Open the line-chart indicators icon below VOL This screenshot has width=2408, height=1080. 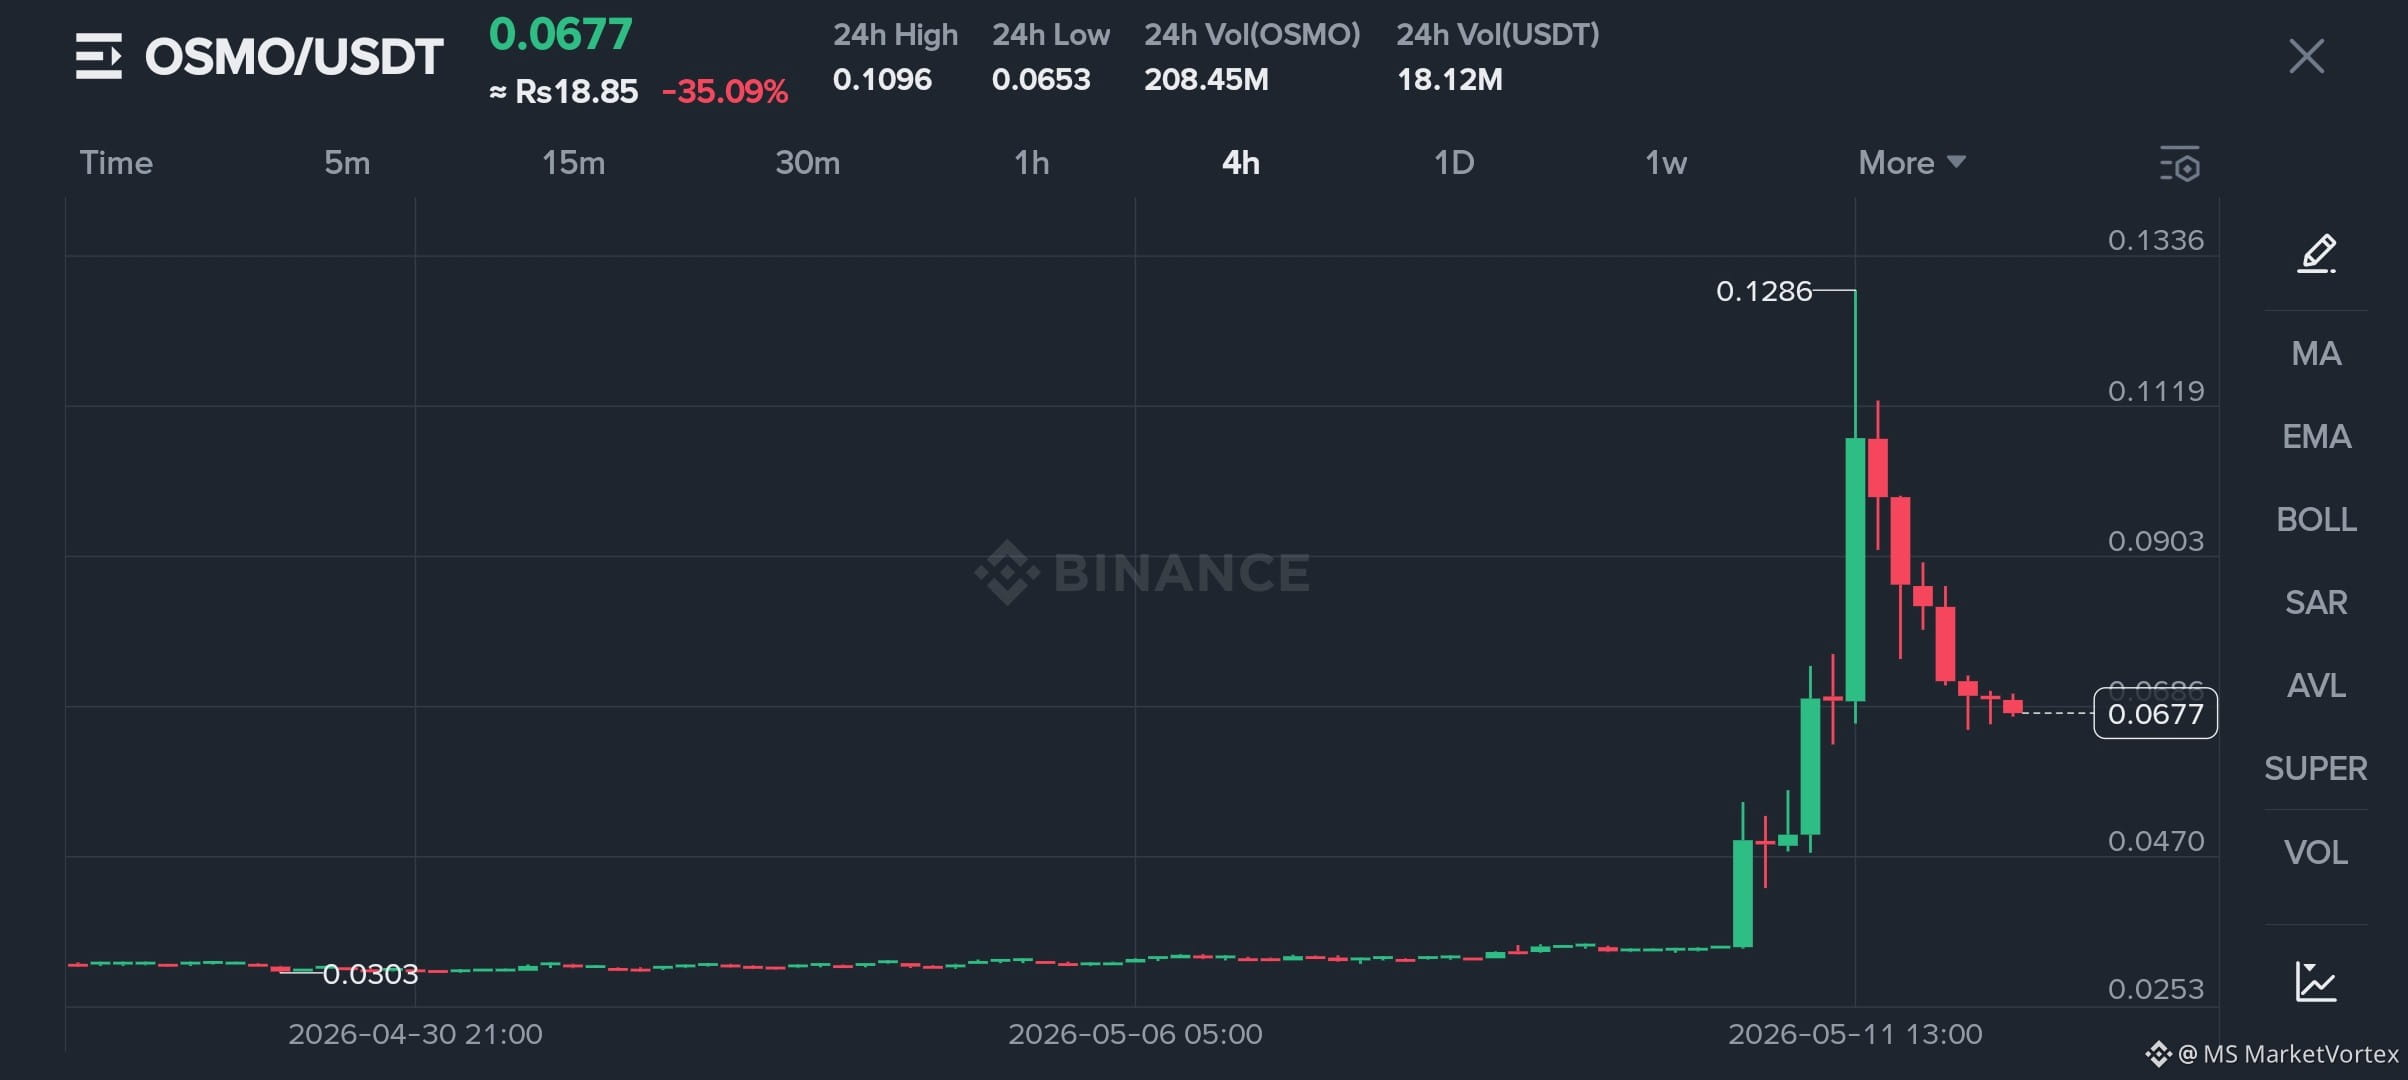2316,981
